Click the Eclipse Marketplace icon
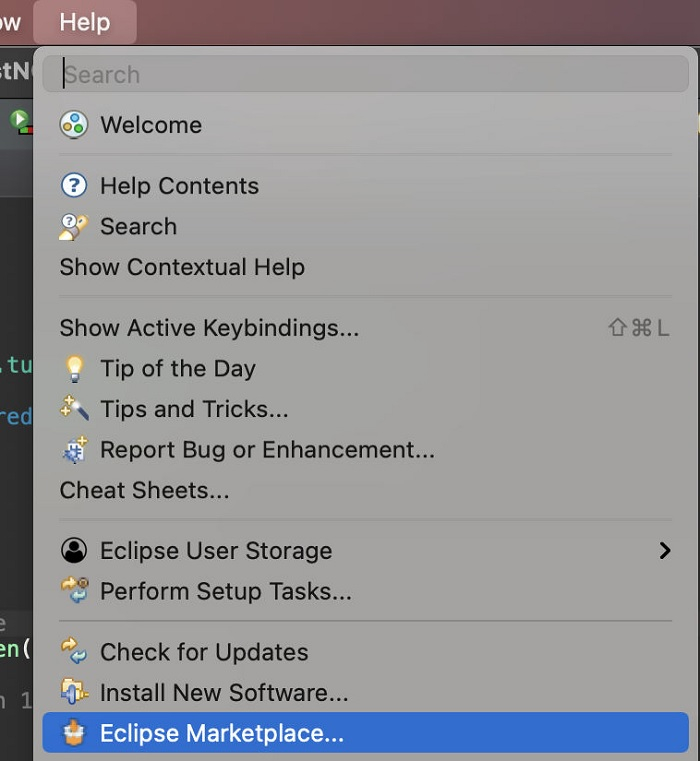700x761 pixels. click(74, 733)
